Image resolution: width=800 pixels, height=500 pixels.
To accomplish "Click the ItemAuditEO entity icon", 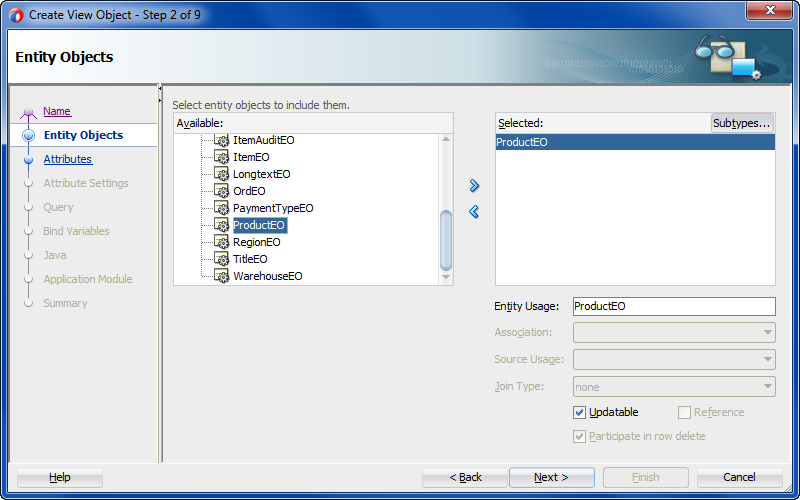I will tap(221, 140).
